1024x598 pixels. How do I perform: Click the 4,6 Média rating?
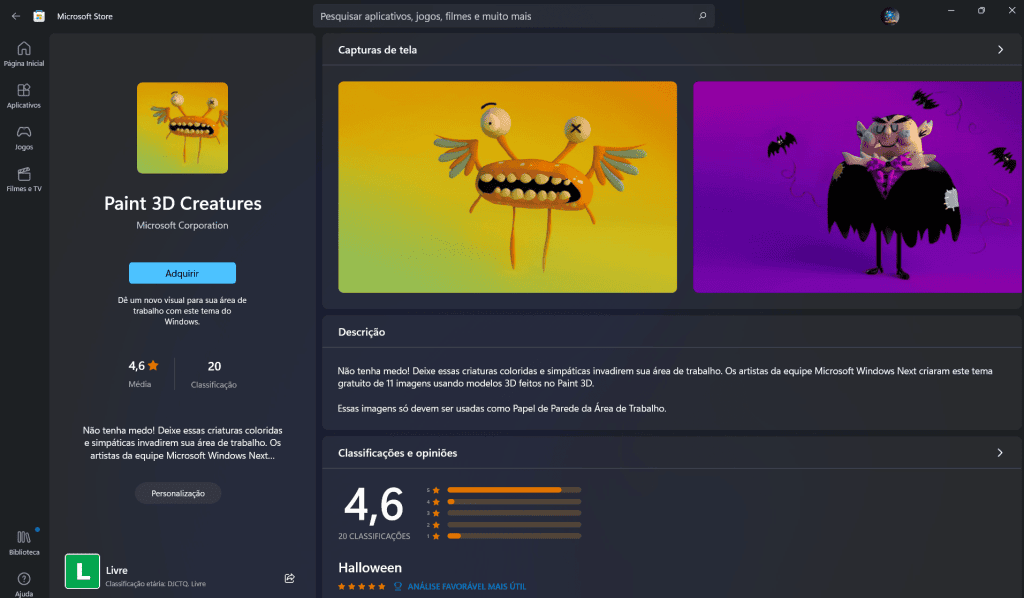(143, 373)
